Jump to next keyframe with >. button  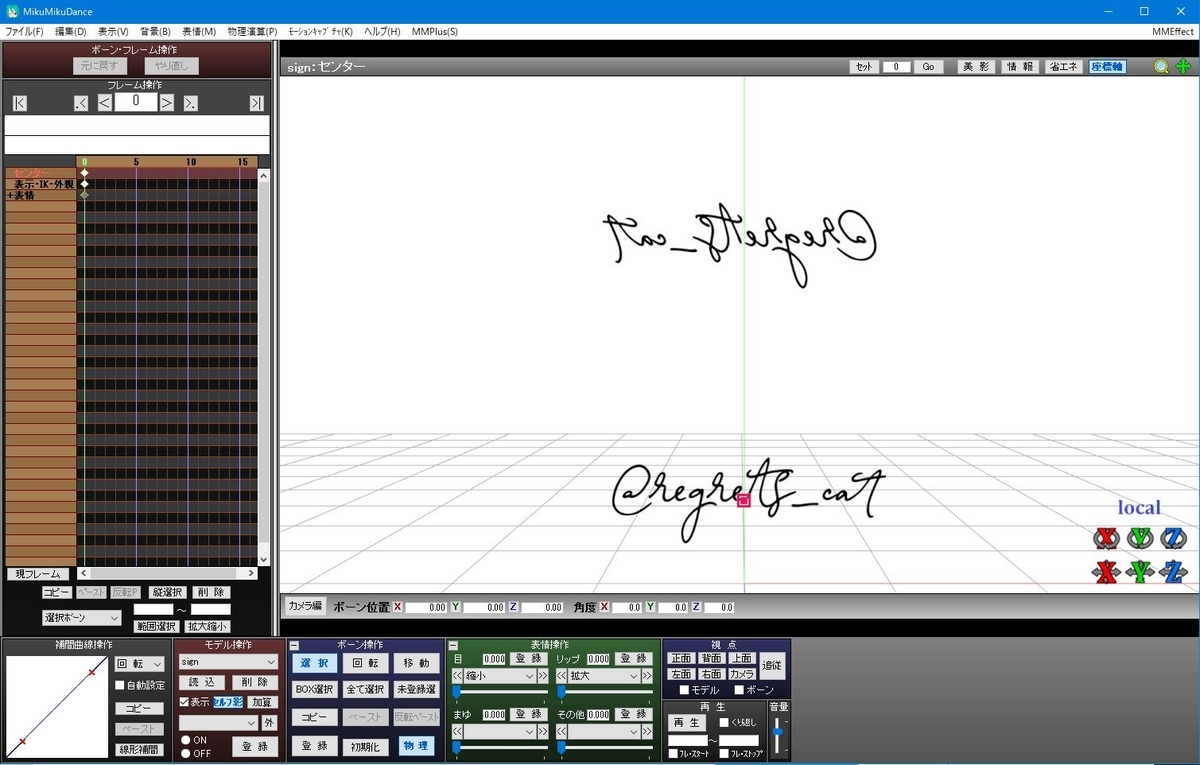pos(190,102)
